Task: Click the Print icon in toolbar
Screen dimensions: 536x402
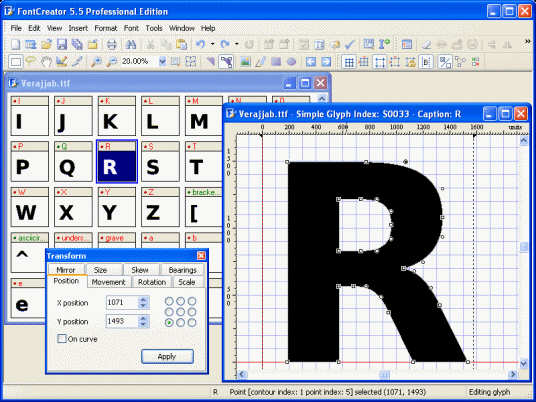Action: pyautogui.click(x=112, y=44)
